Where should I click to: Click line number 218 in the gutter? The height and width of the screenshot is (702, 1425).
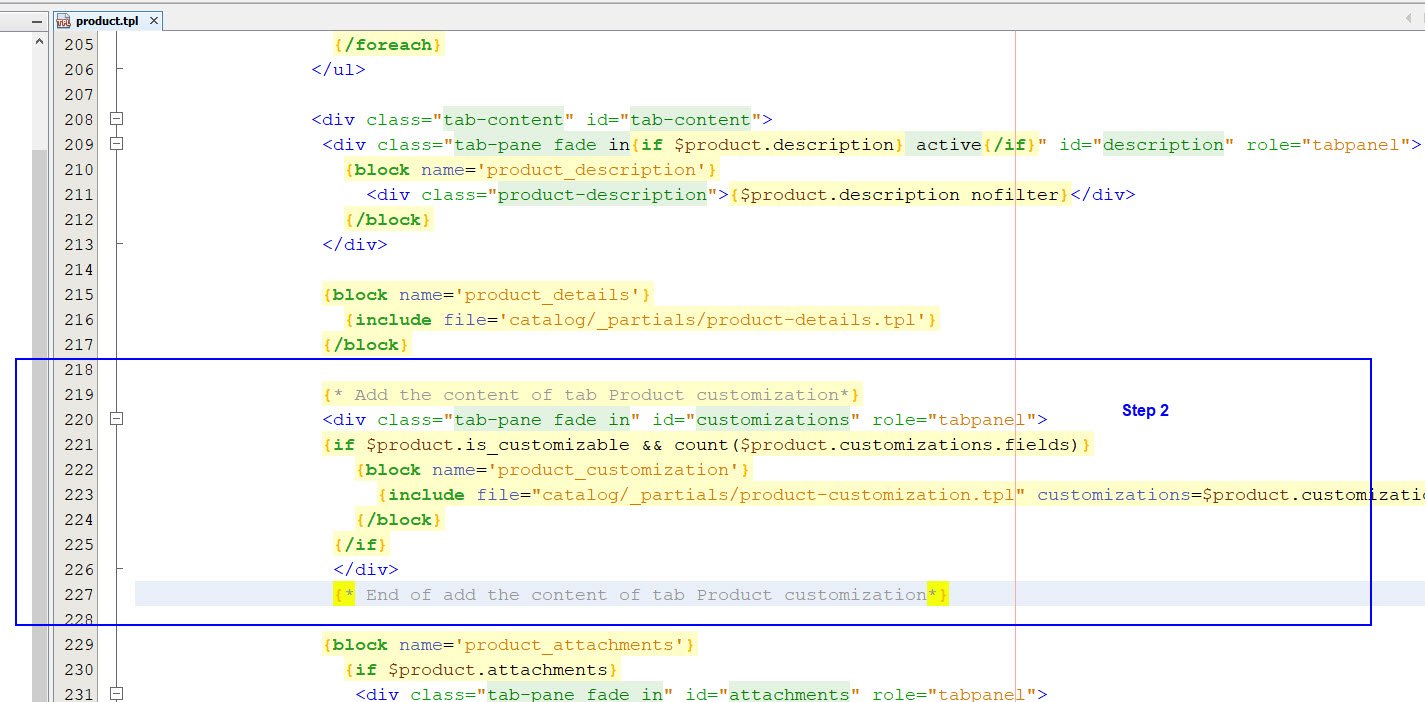pos(78,369)
